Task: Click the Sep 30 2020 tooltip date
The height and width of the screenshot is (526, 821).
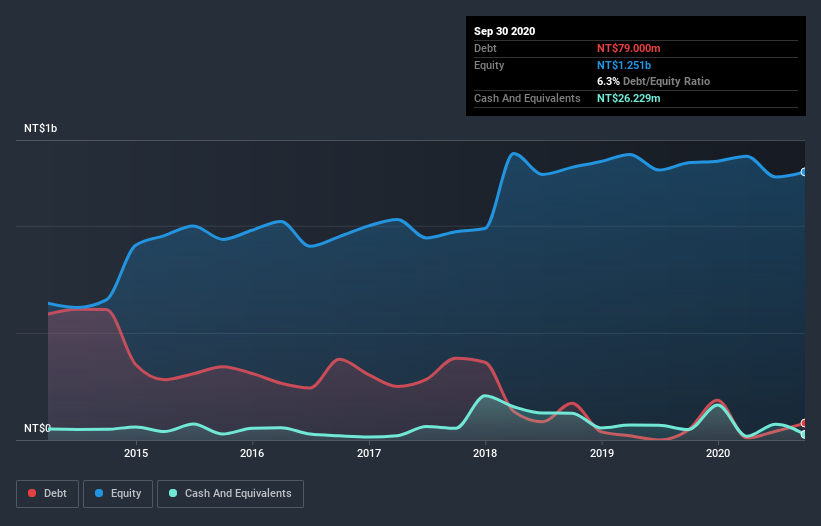Action: click(x=504, y=31)
